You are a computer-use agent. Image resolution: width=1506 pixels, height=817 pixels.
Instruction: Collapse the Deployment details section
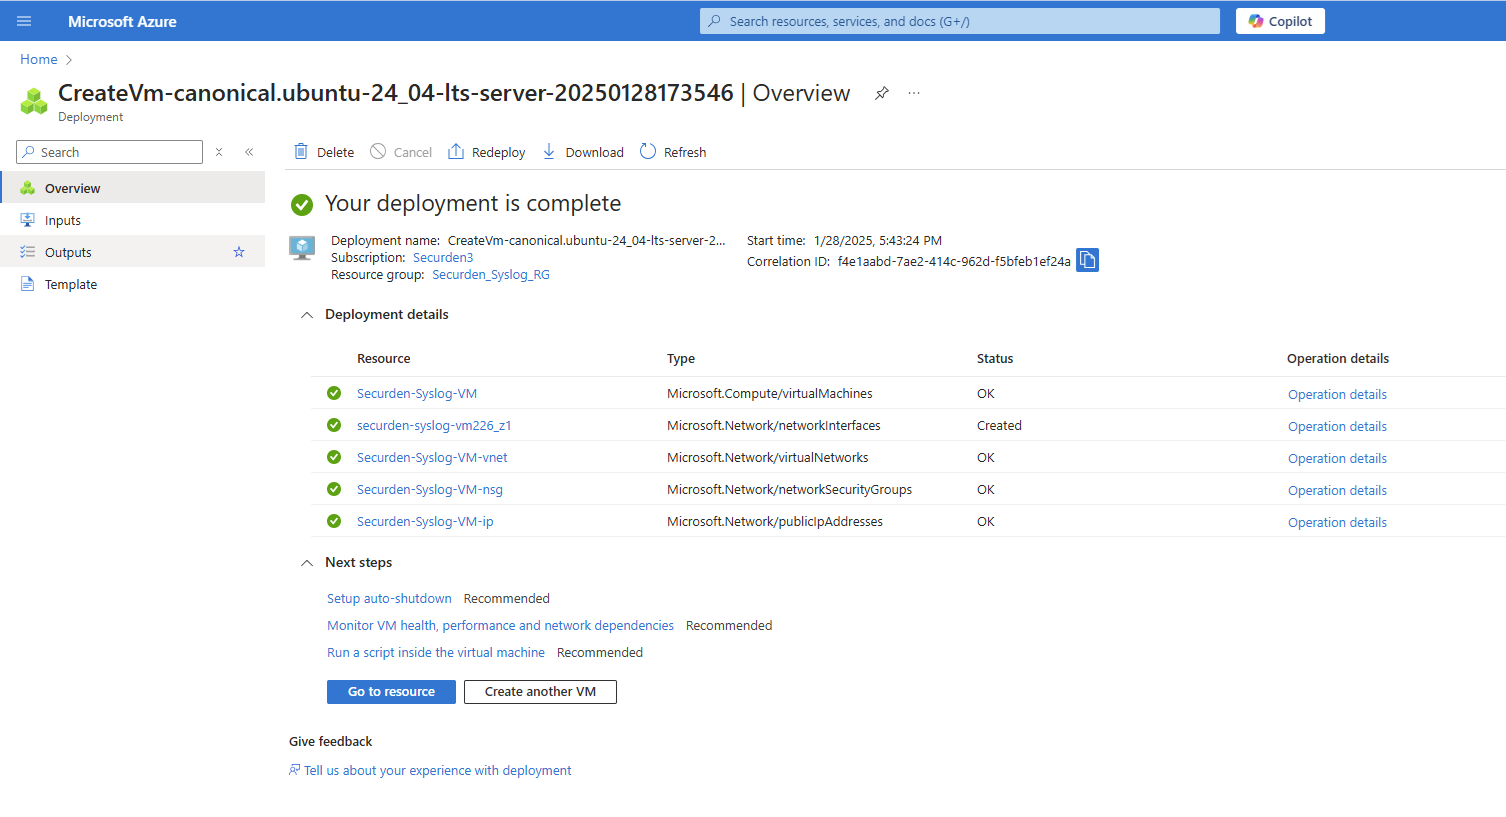307,315
